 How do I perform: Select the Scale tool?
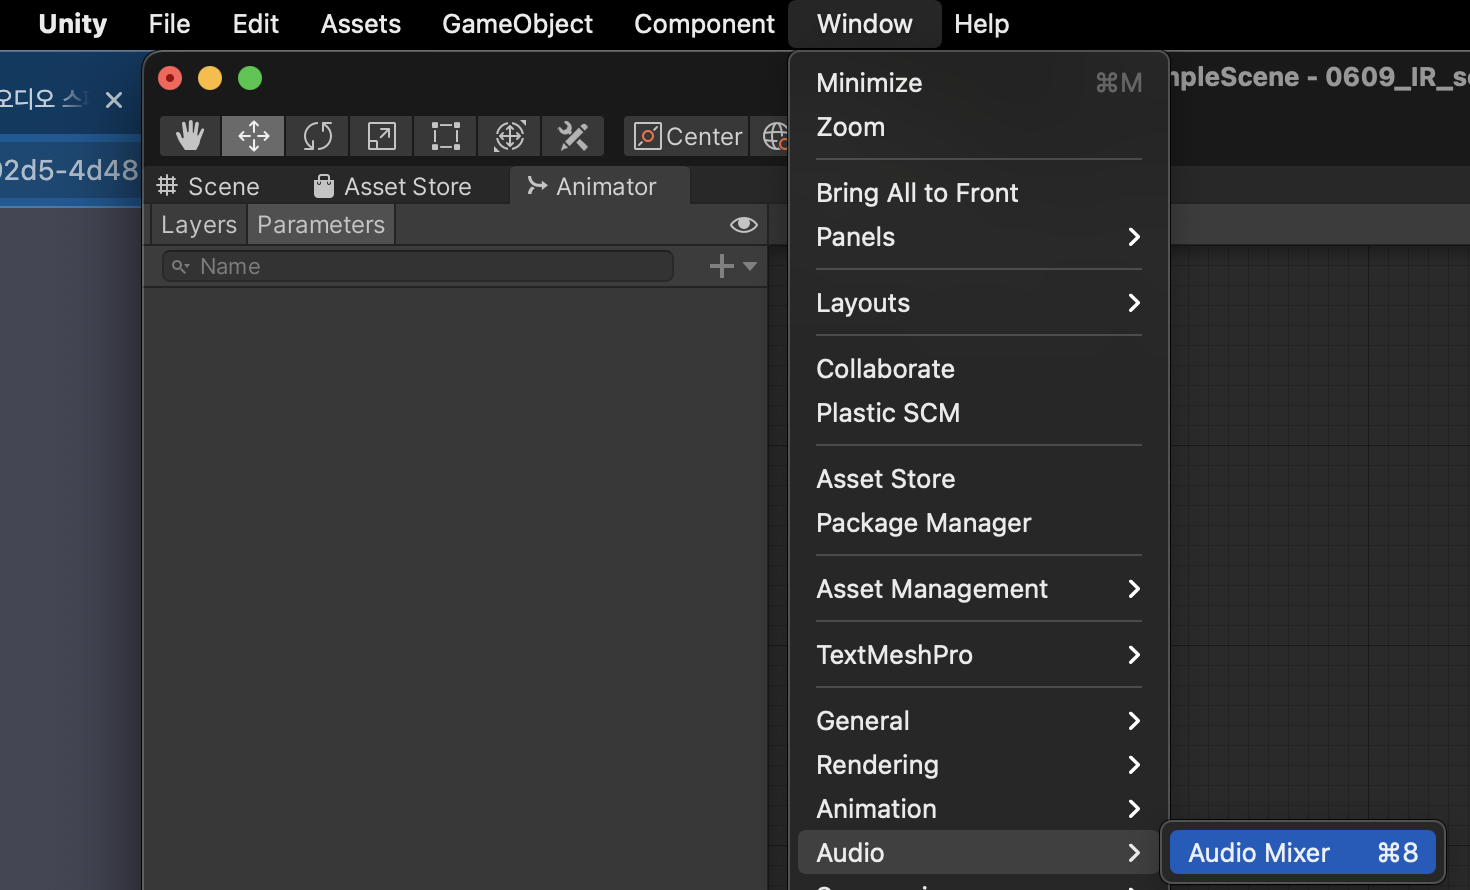[381, 136]
